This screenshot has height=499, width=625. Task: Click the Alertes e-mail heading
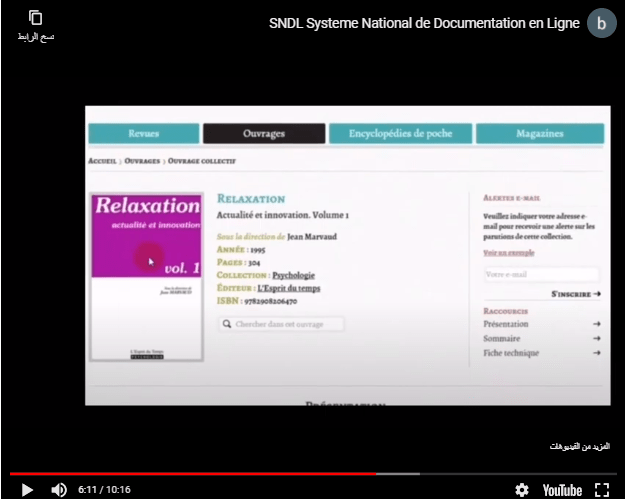coord(512,198)
